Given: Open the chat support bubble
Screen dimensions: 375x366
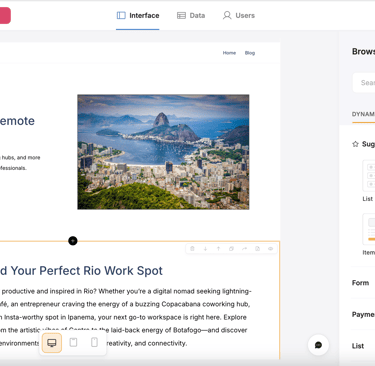Looking at the screenshot, I should tap(318, 345).
